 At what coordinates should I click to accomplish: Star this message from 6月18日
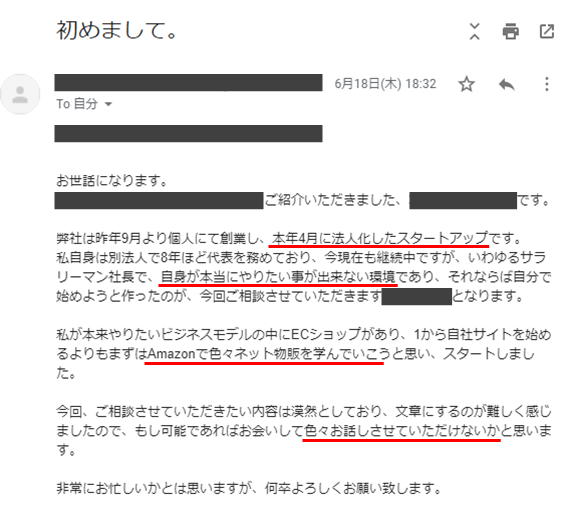(x=466, y=84)
